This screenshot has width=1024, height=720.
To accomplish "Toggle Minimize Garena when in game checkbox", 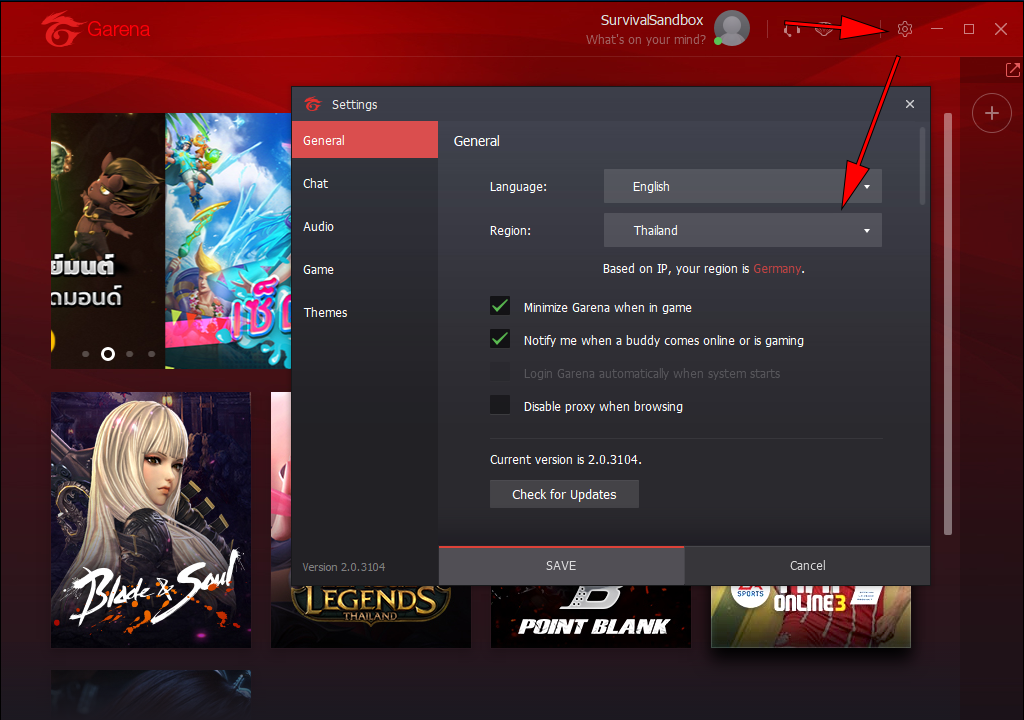I will click(x=500, y=306).
